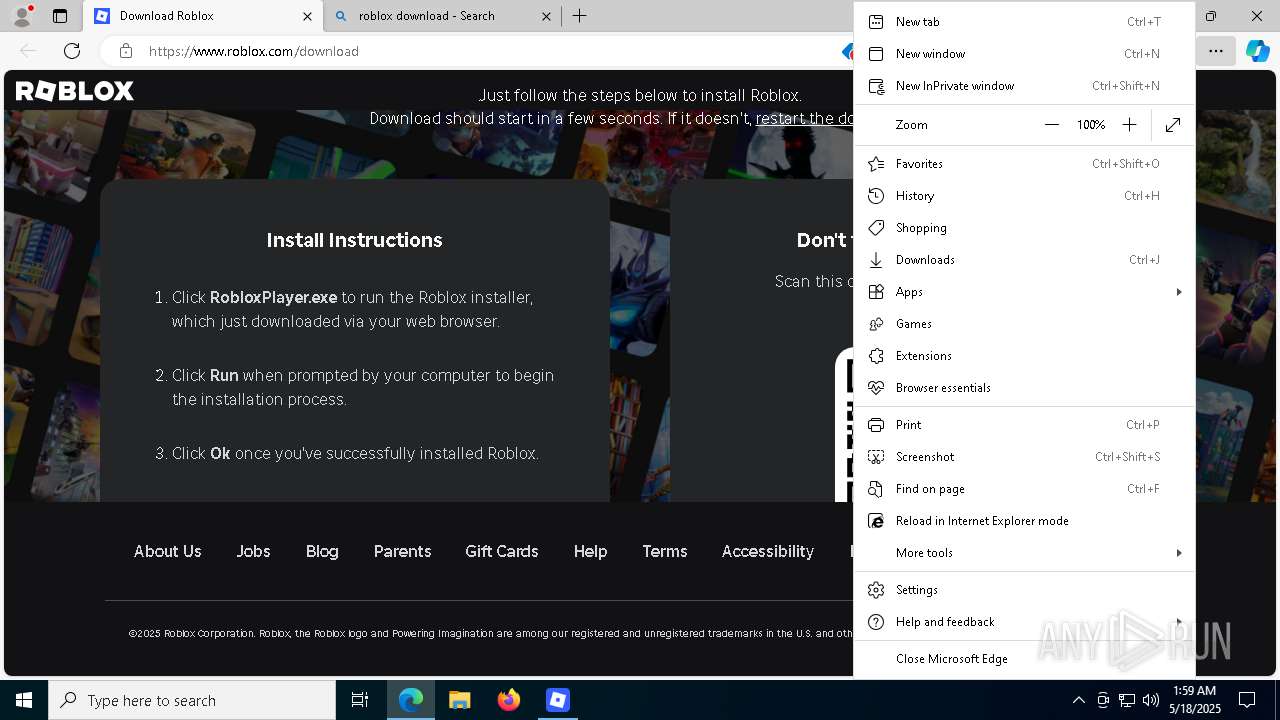This screenshot has width=1280, height=720.
Task: Click the Favorites star icon
Action: (x=876, y=164)
